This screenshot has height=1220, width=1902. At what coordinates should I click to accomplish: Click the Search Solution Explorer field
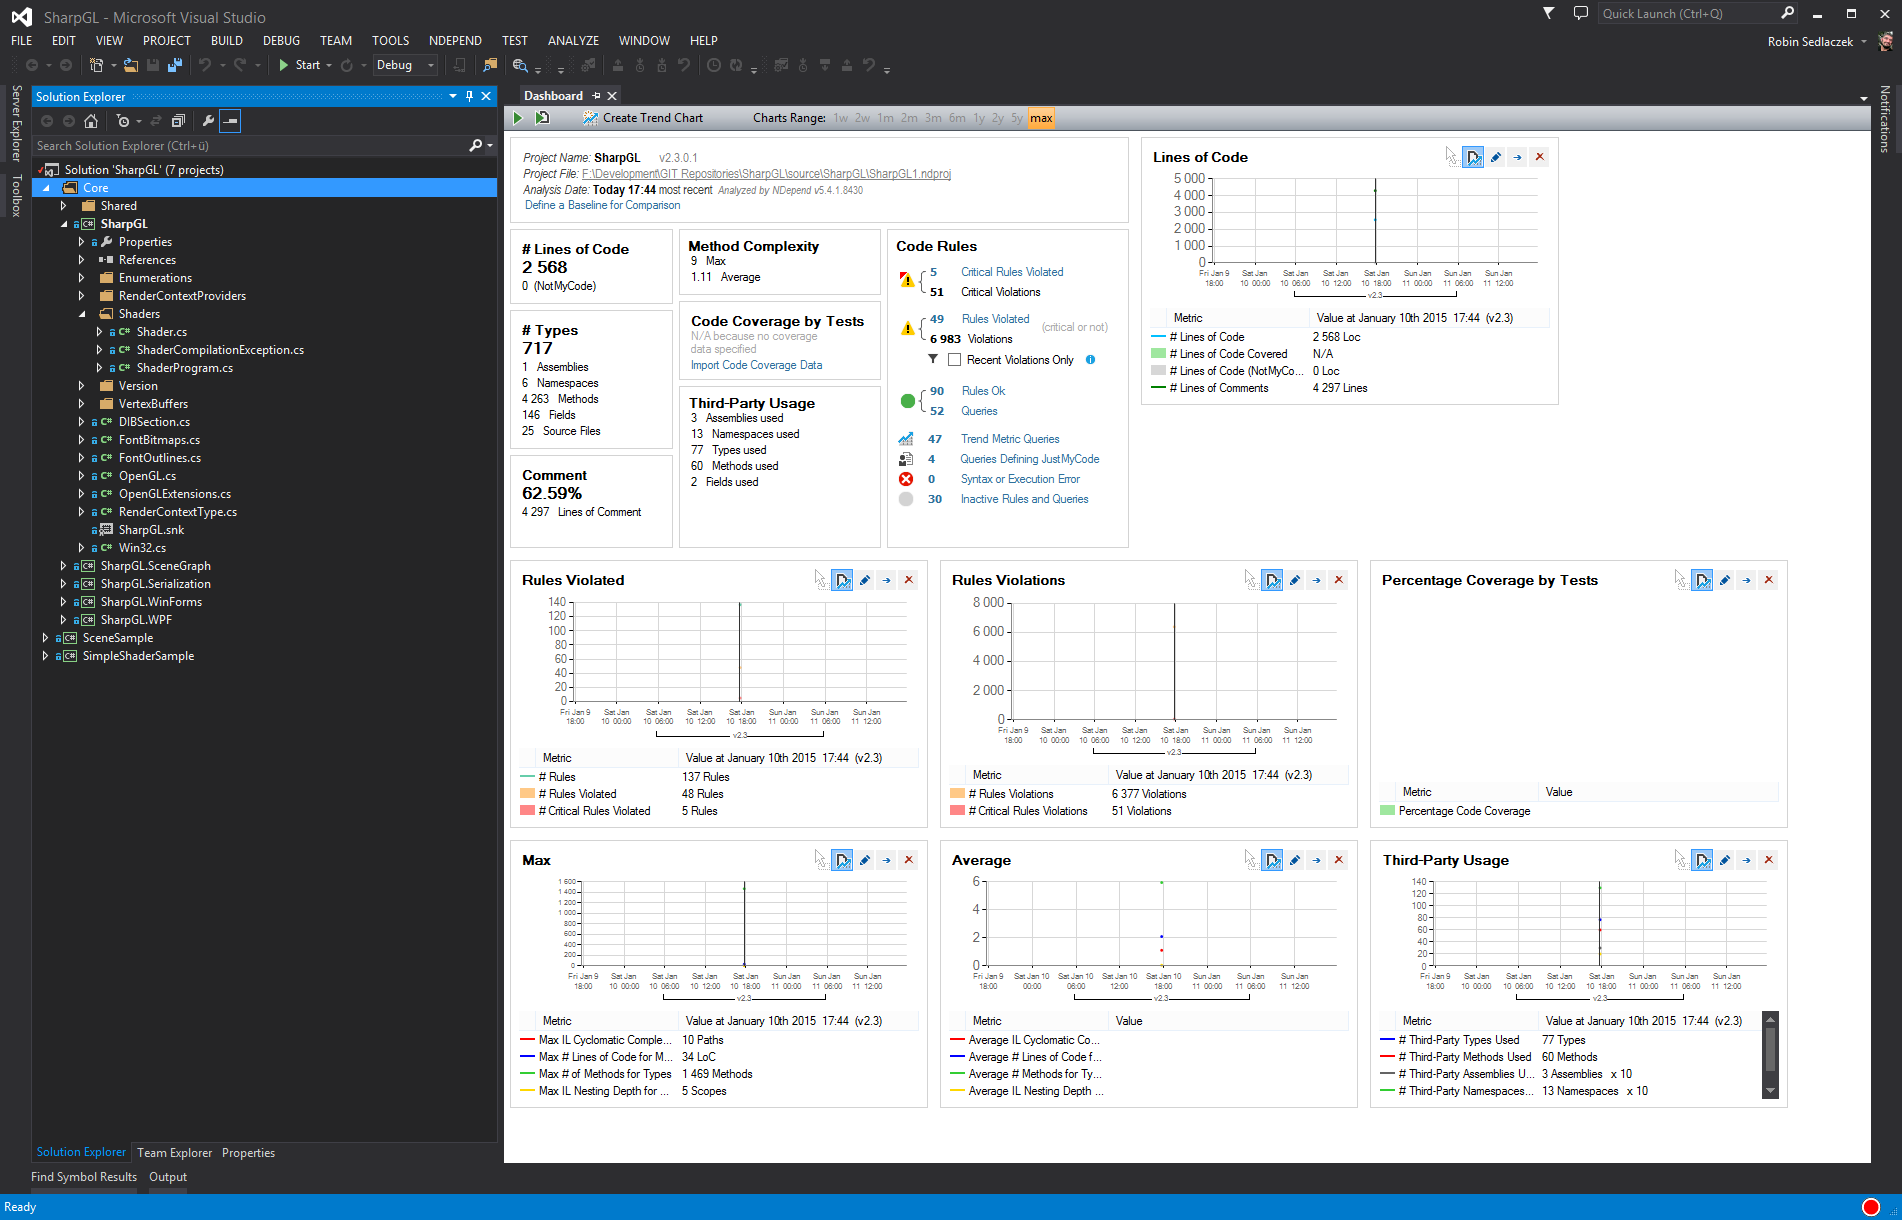click(x=252, y=146)
